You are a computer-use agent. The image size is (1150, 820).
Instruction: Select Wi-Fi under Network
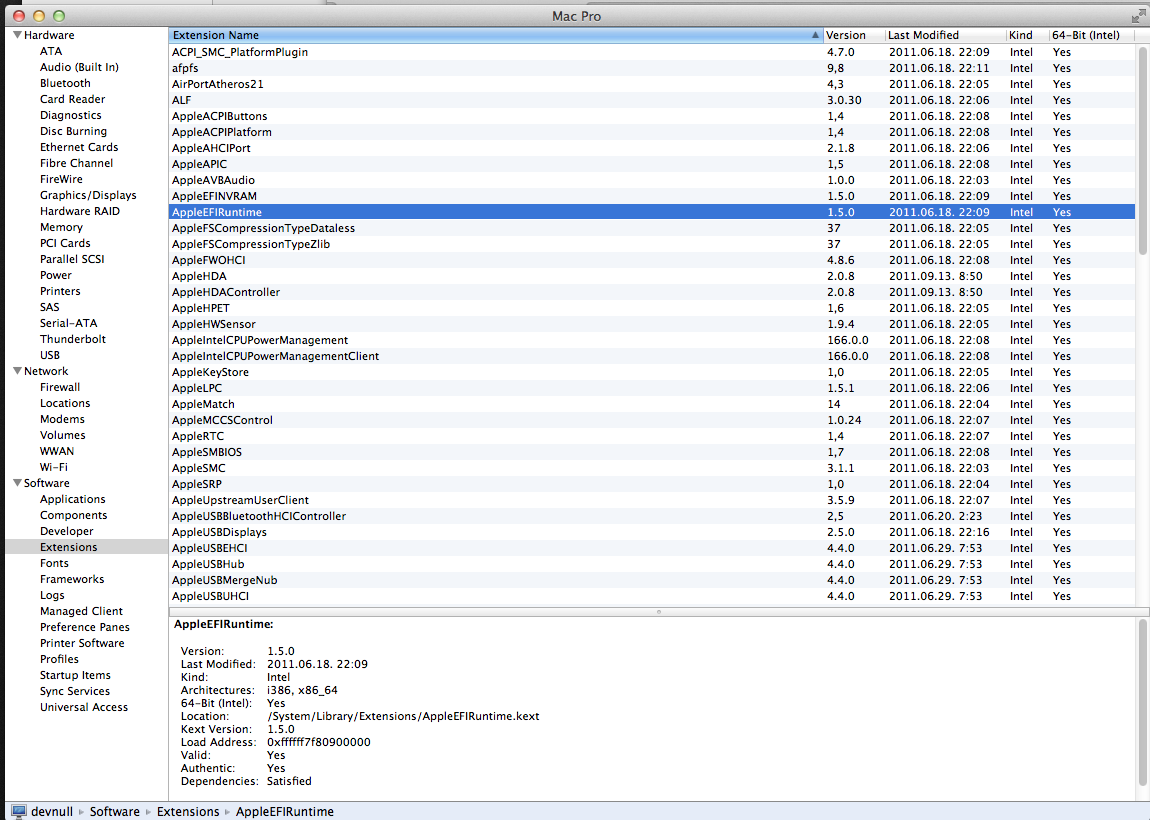(54, 467)
